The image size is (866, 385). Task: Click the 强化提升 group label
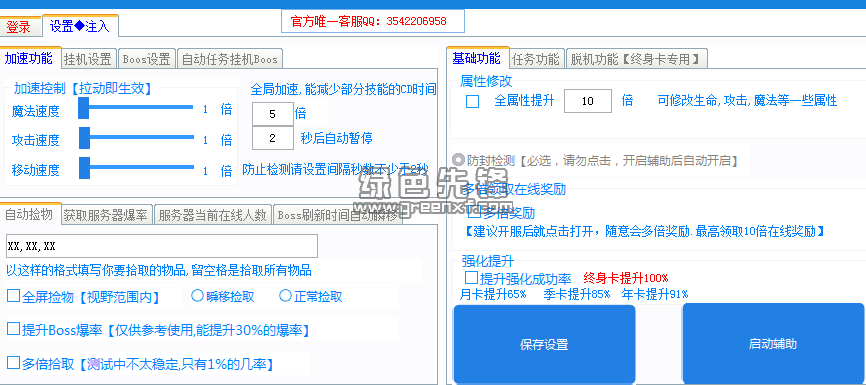tap(487, 260)
